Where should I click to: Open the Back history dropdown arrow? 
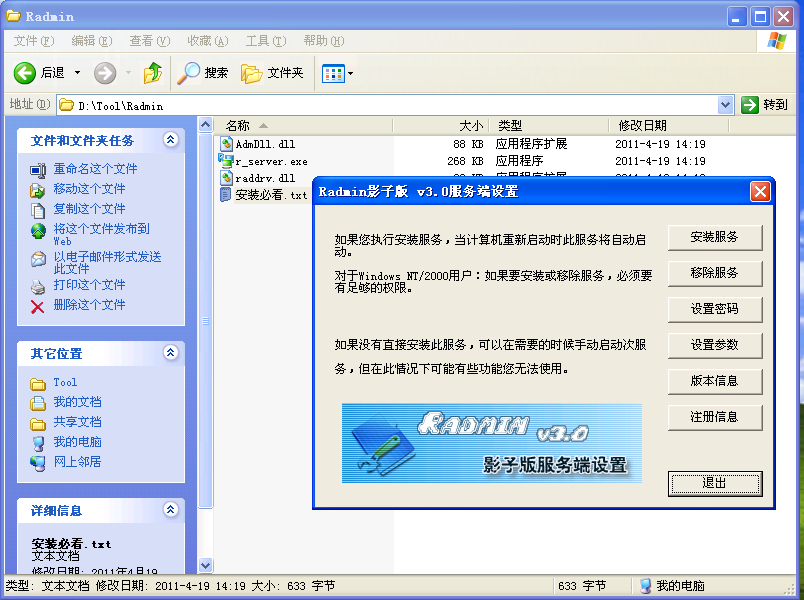77,73
